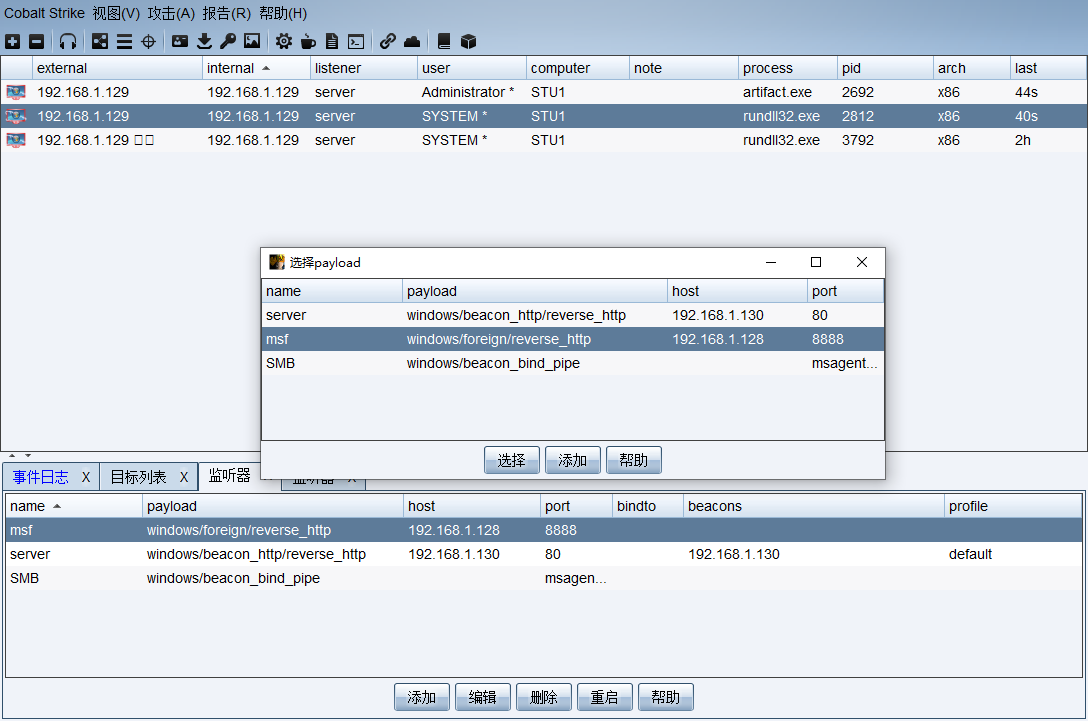Select the msf row in payload dialog
Viewport: 1088px width, 721px height.
pos(573,339)
